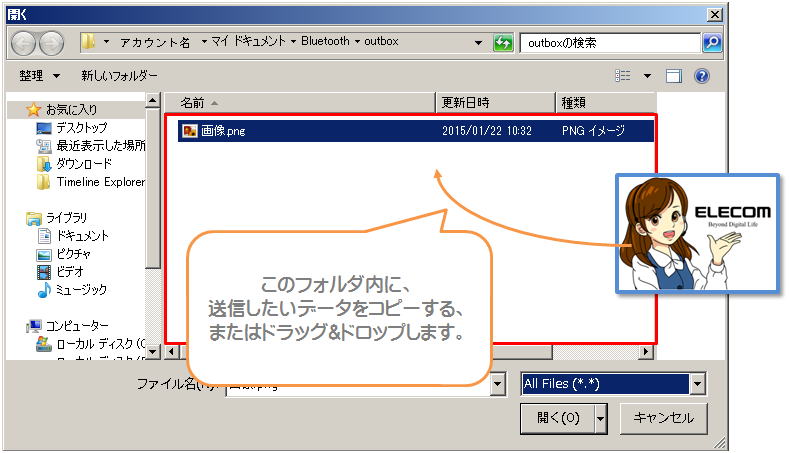Click 新しいフォルダー new folder button
Viewport: 790px width, 453px height.
(x=119, y=76)
